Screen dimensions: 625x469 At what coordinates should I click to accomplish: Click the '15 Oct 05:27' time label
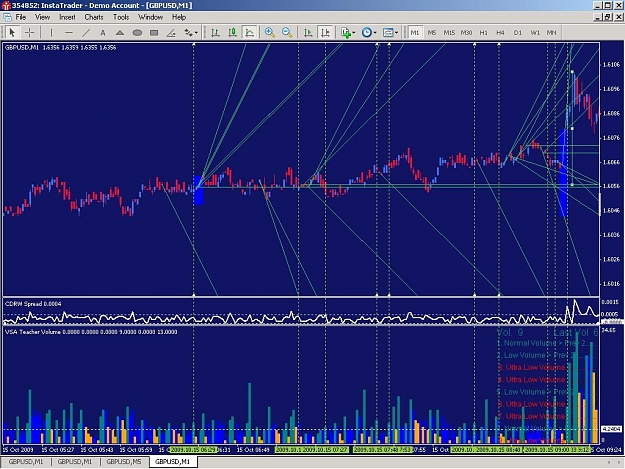pyautogui.click(x=58, y=449)
